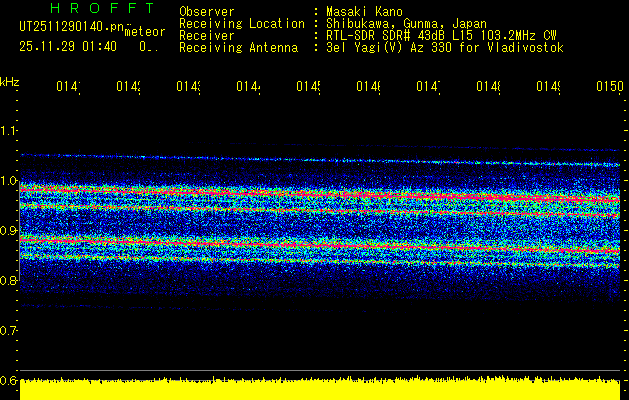Image resolution: width=629 pixels, height=400 pixels.
Task: Go to the 0150 time marker
Action: (x=608, y=87)
